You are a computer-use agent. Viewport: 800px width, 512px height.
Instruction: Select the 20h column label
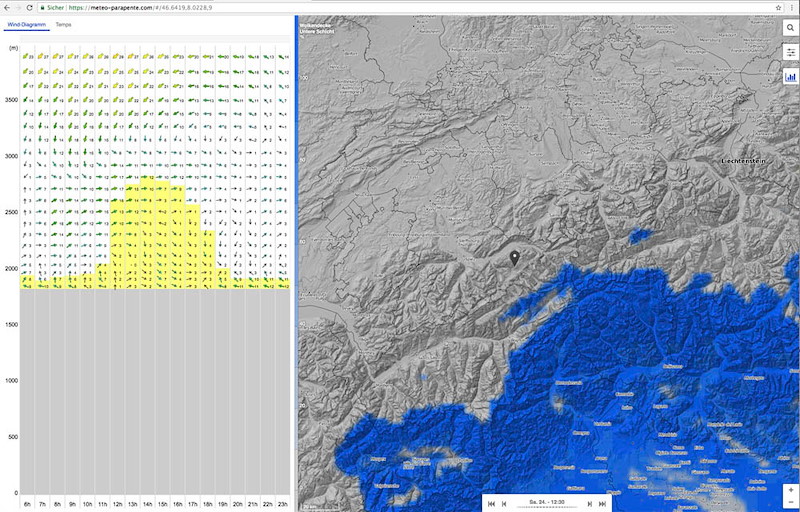pos(238,504)
